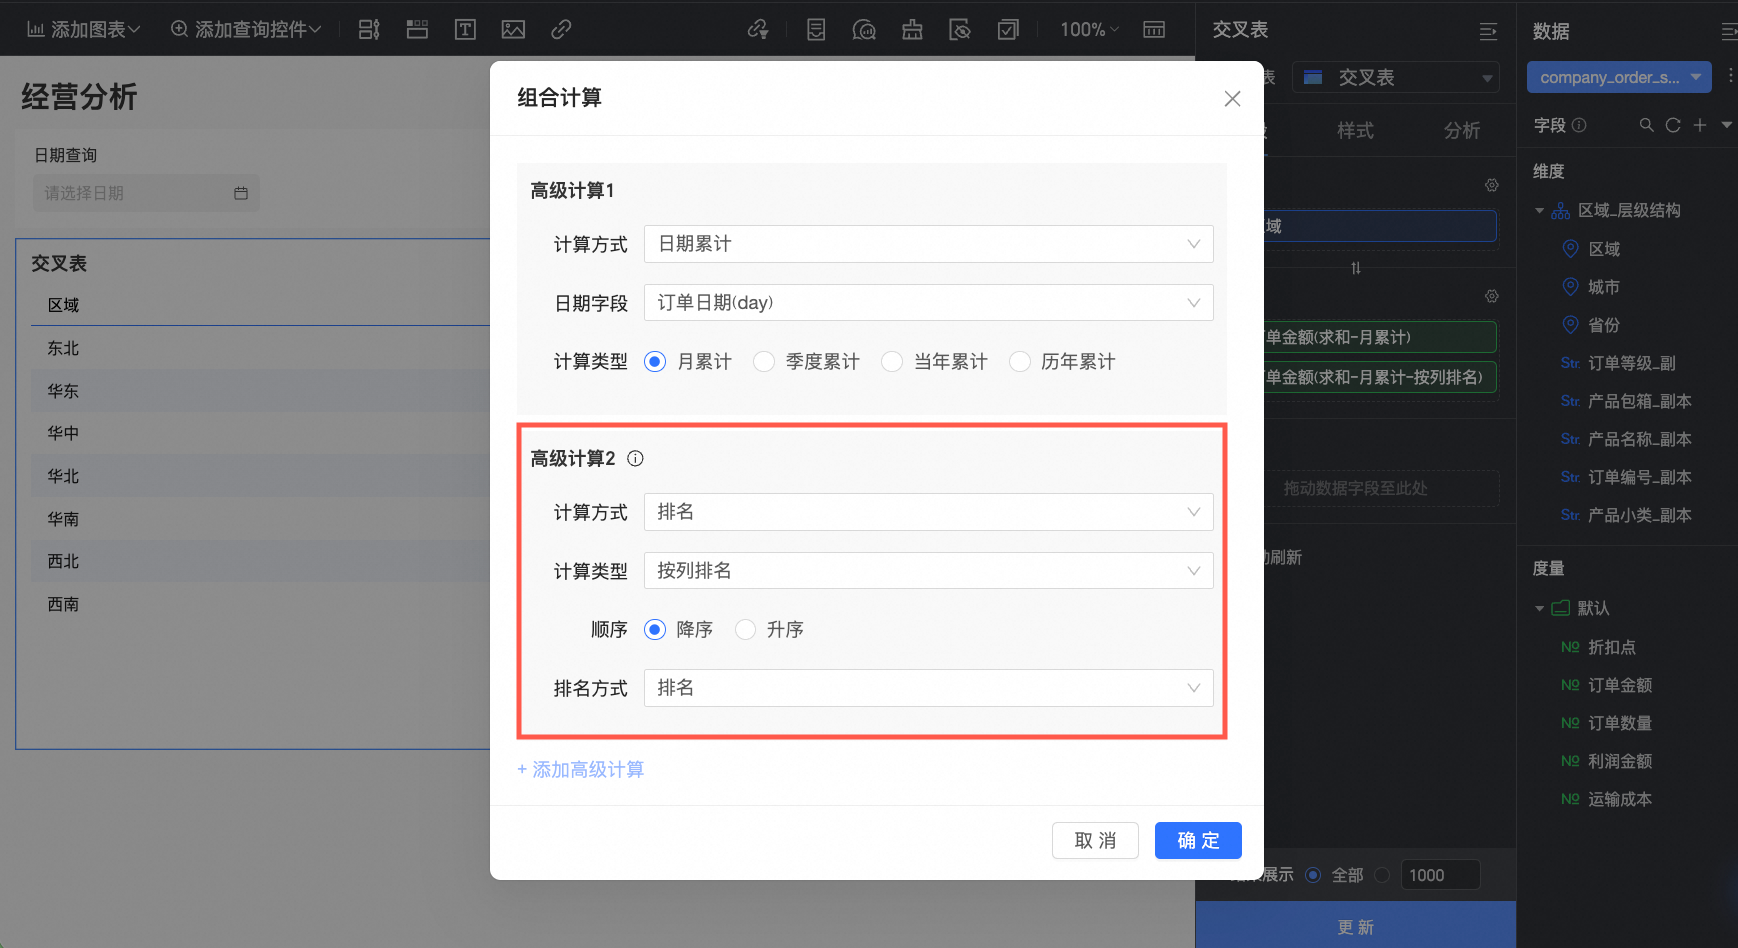Select the 升序 radio button
This screenshot has height=948, width=1738.
coord(745,629)
